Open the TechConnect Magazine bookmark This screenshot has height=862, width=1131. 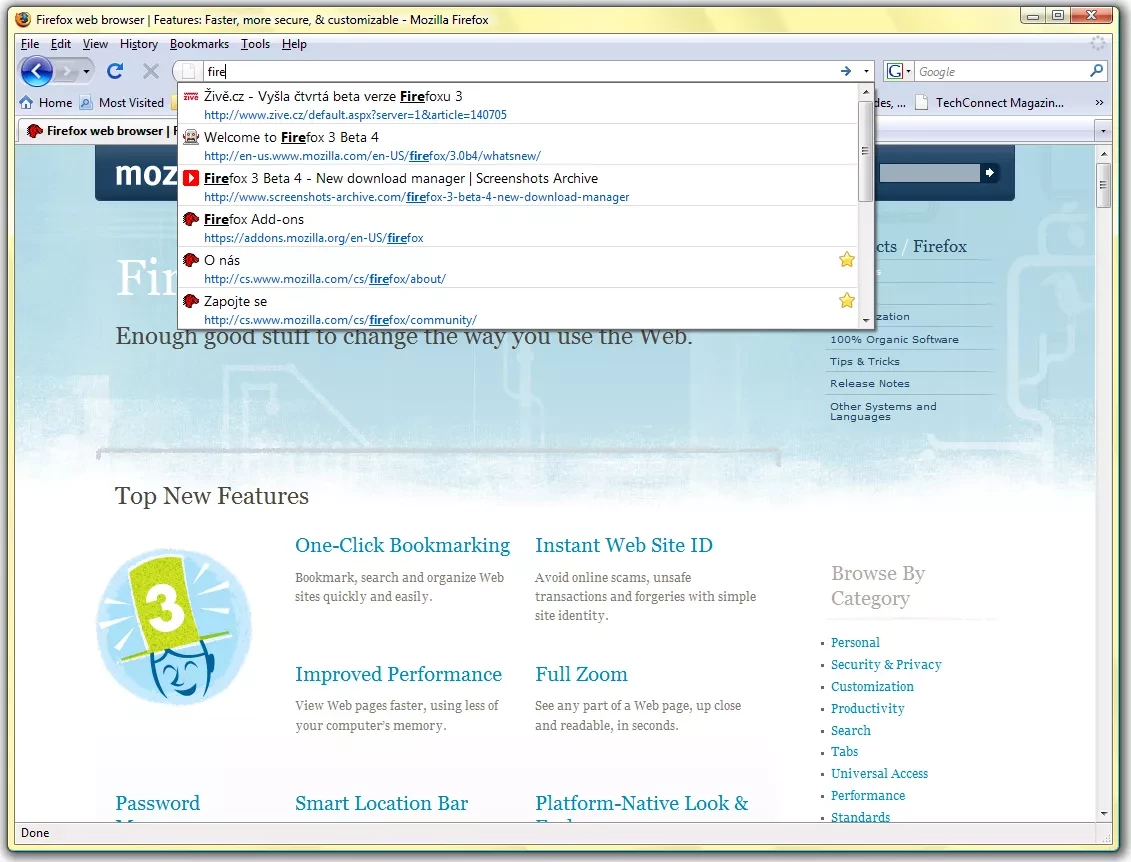click(x=990, y=102)
